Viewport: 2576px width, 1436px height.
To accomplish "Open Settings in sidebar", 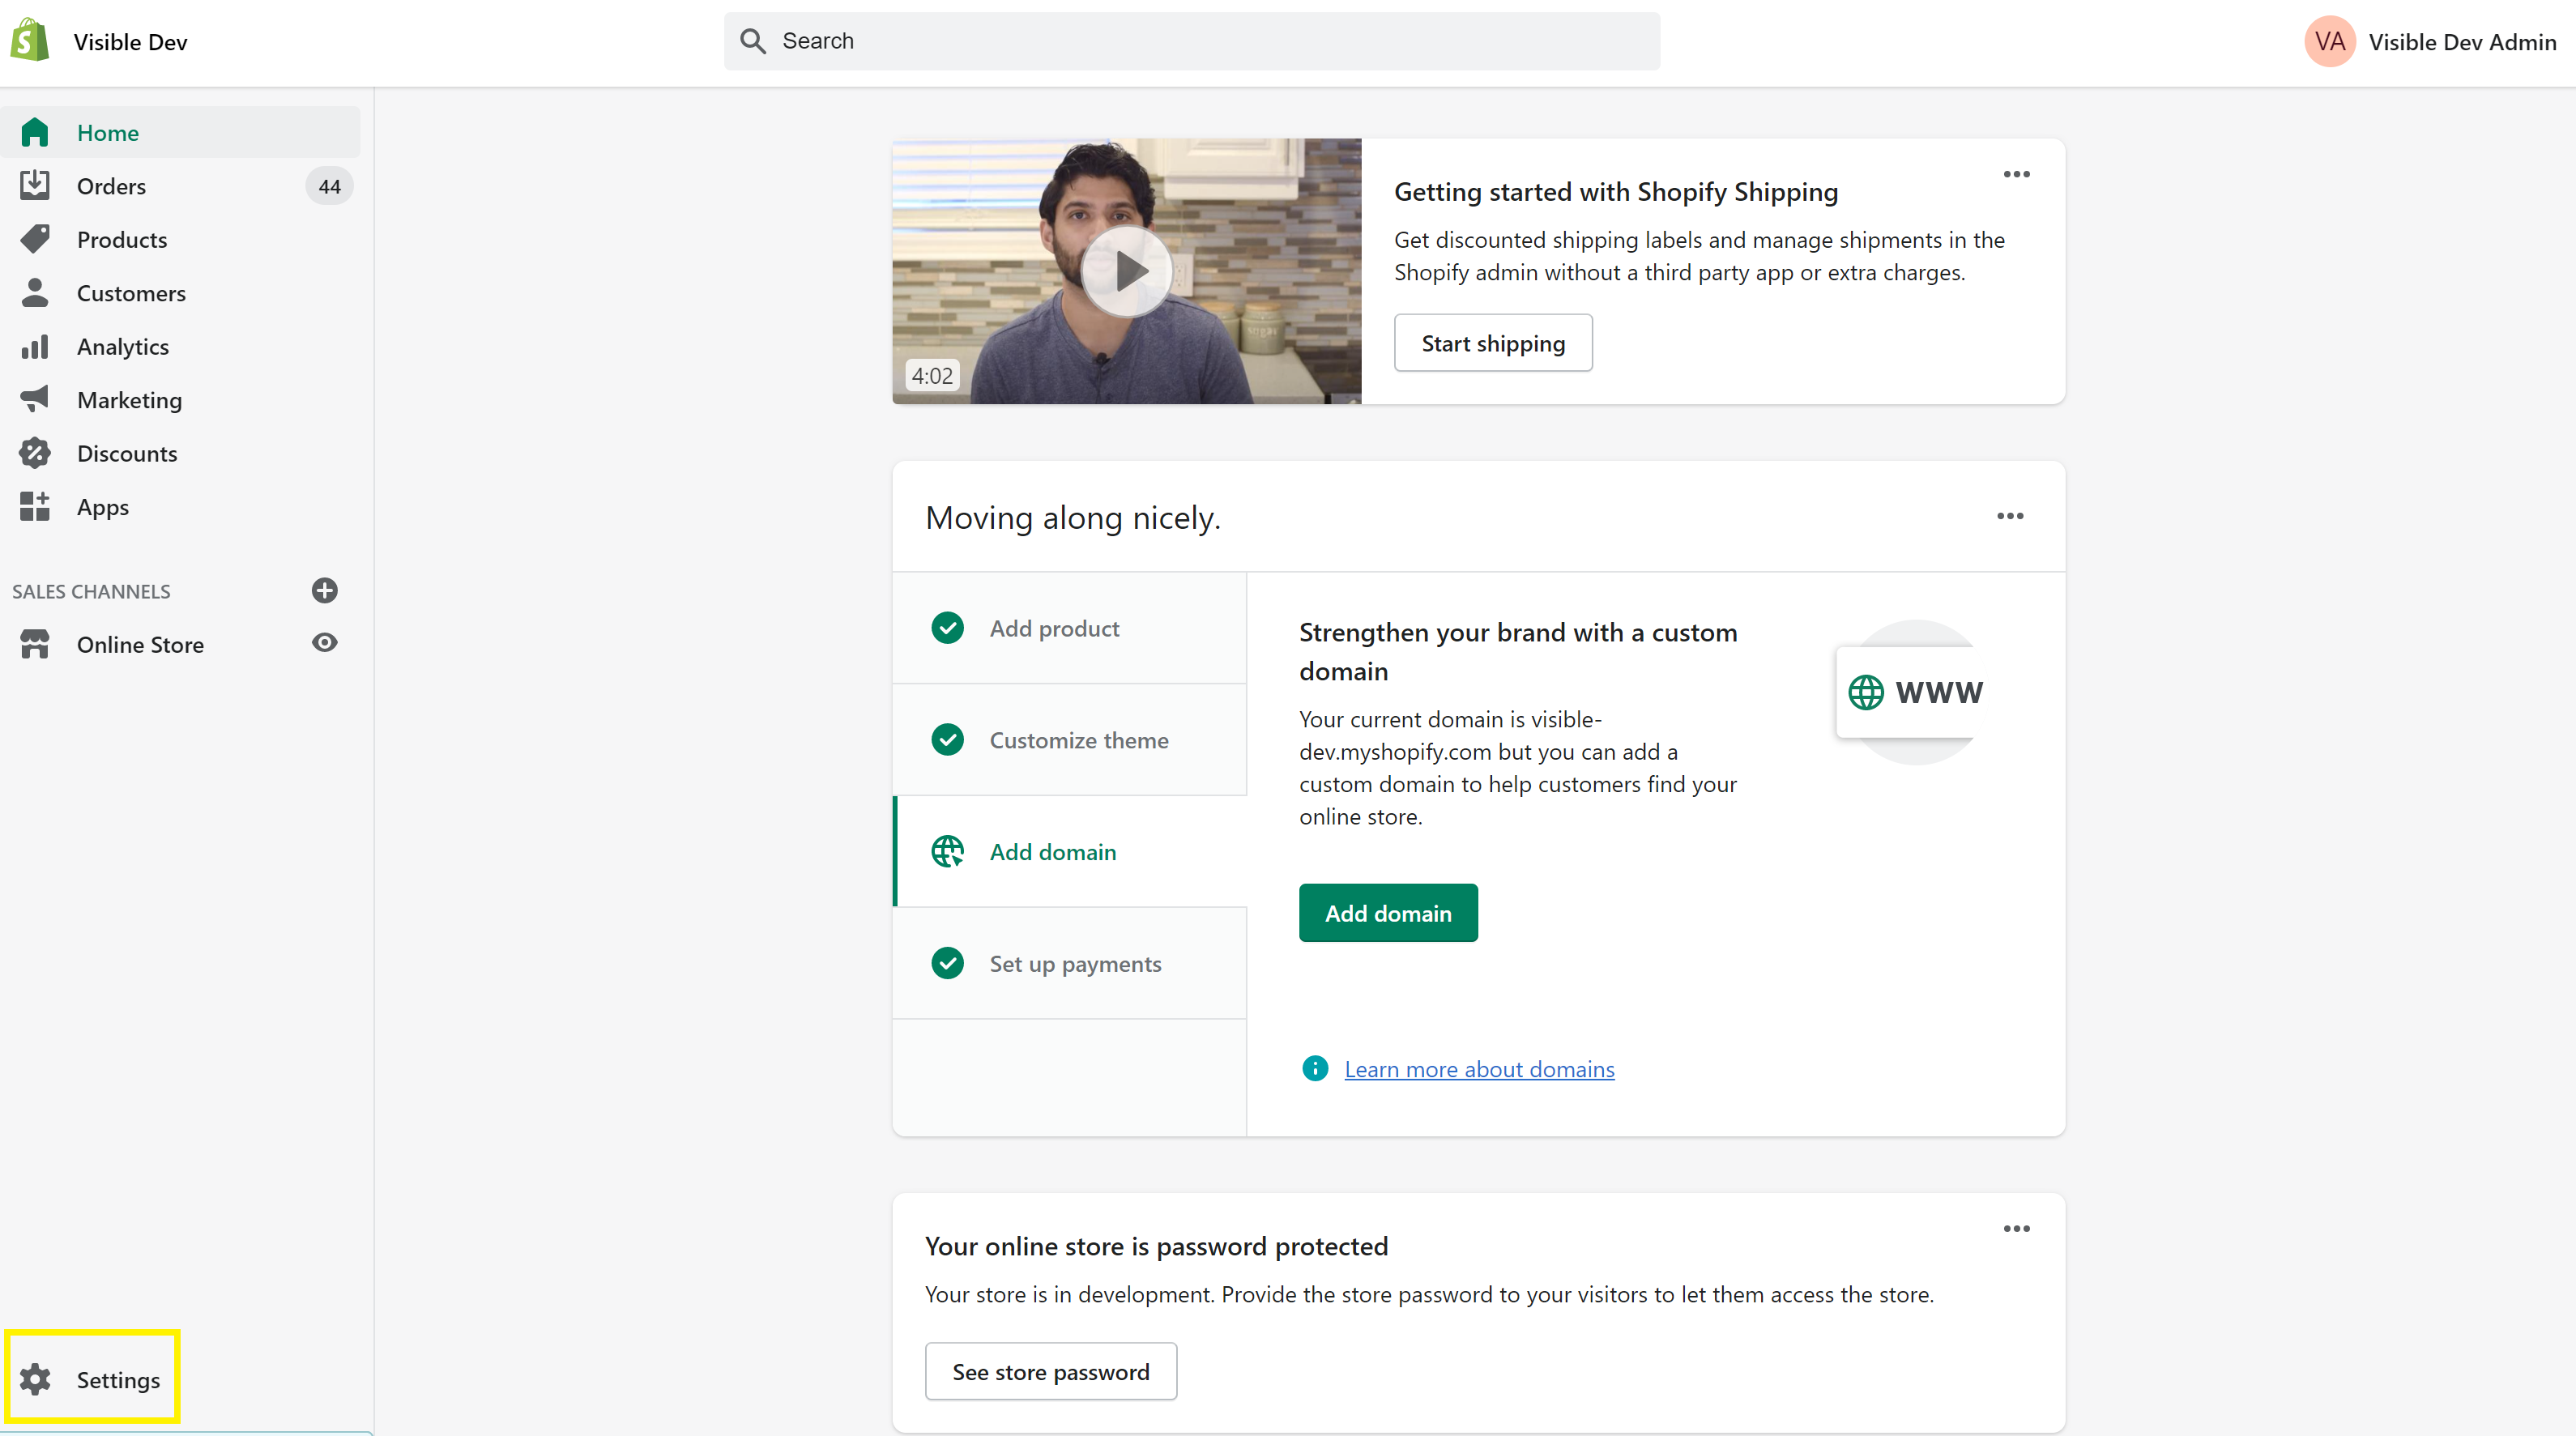I will point(92,1379).
